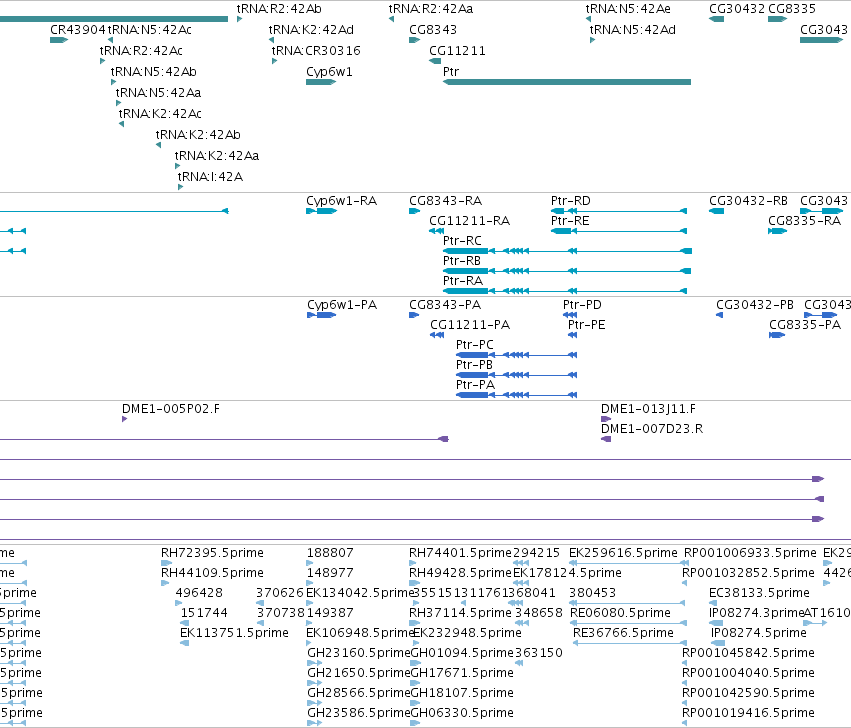851x728 pixels.
Task: Open the RP001006933.5prime EST label
Action: point(750,553)
